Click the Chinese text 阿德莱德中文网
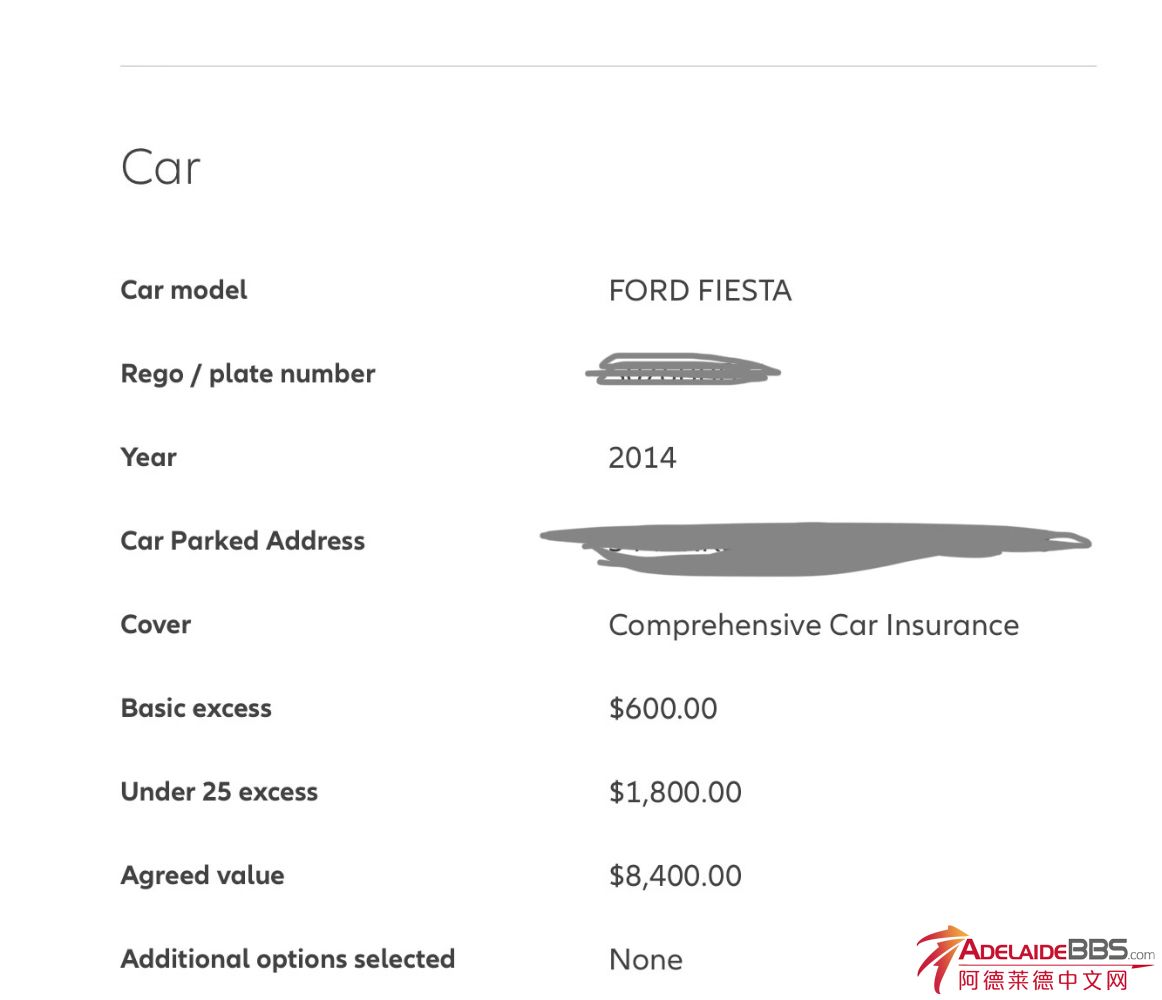The height and width of the screenshot is (1000, 1162). 1043,980
